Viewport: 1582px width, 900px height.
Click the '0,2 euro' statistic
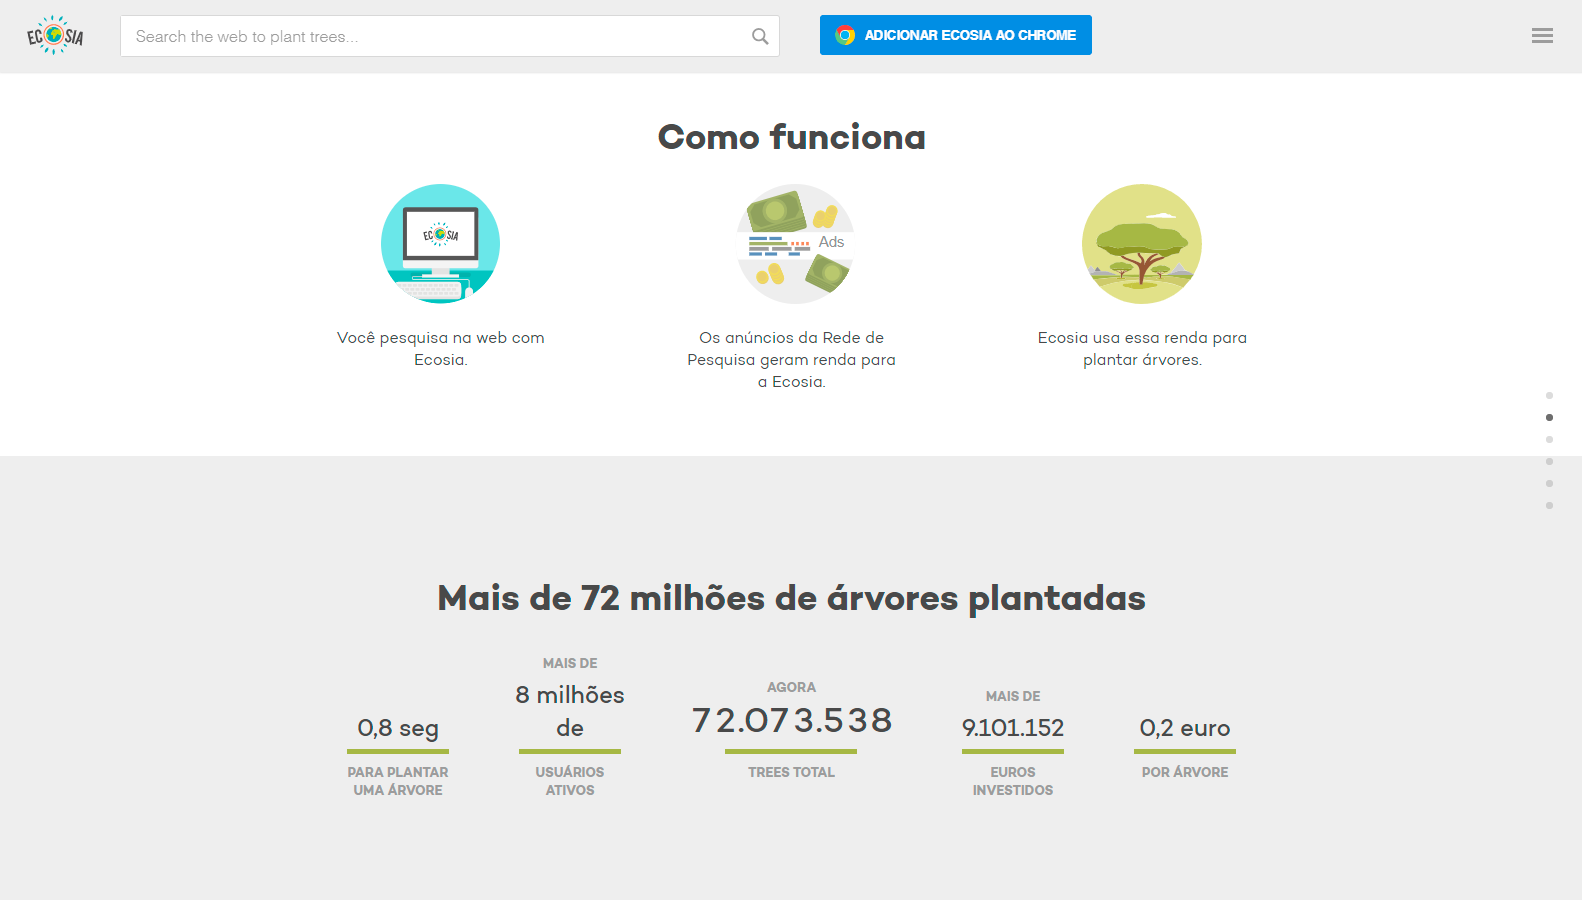[1185, 728]
